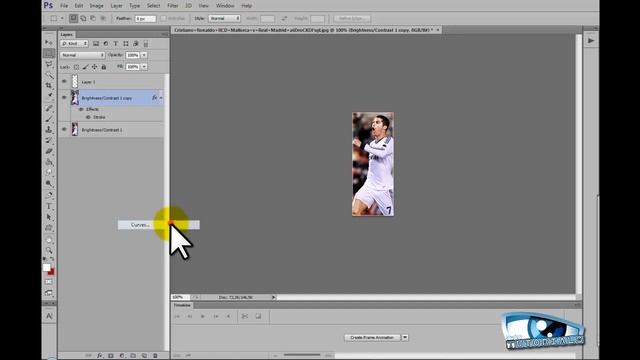Viewport: 640px width, 360px height.
Task: Open the Edit menu
Action: 79,6
